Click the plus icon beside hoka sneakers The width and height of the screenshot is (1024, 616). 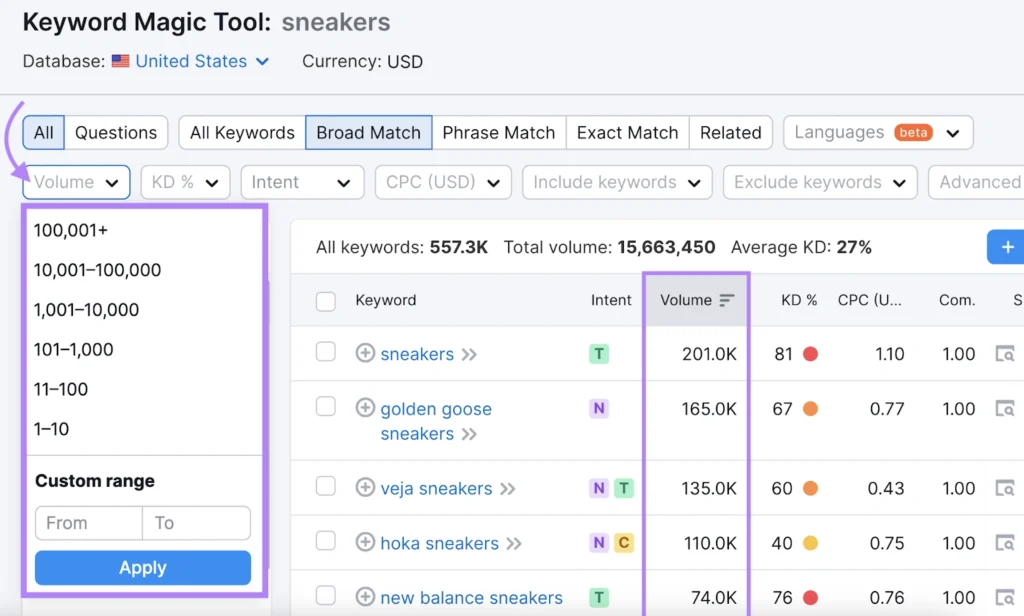[365, 542]
